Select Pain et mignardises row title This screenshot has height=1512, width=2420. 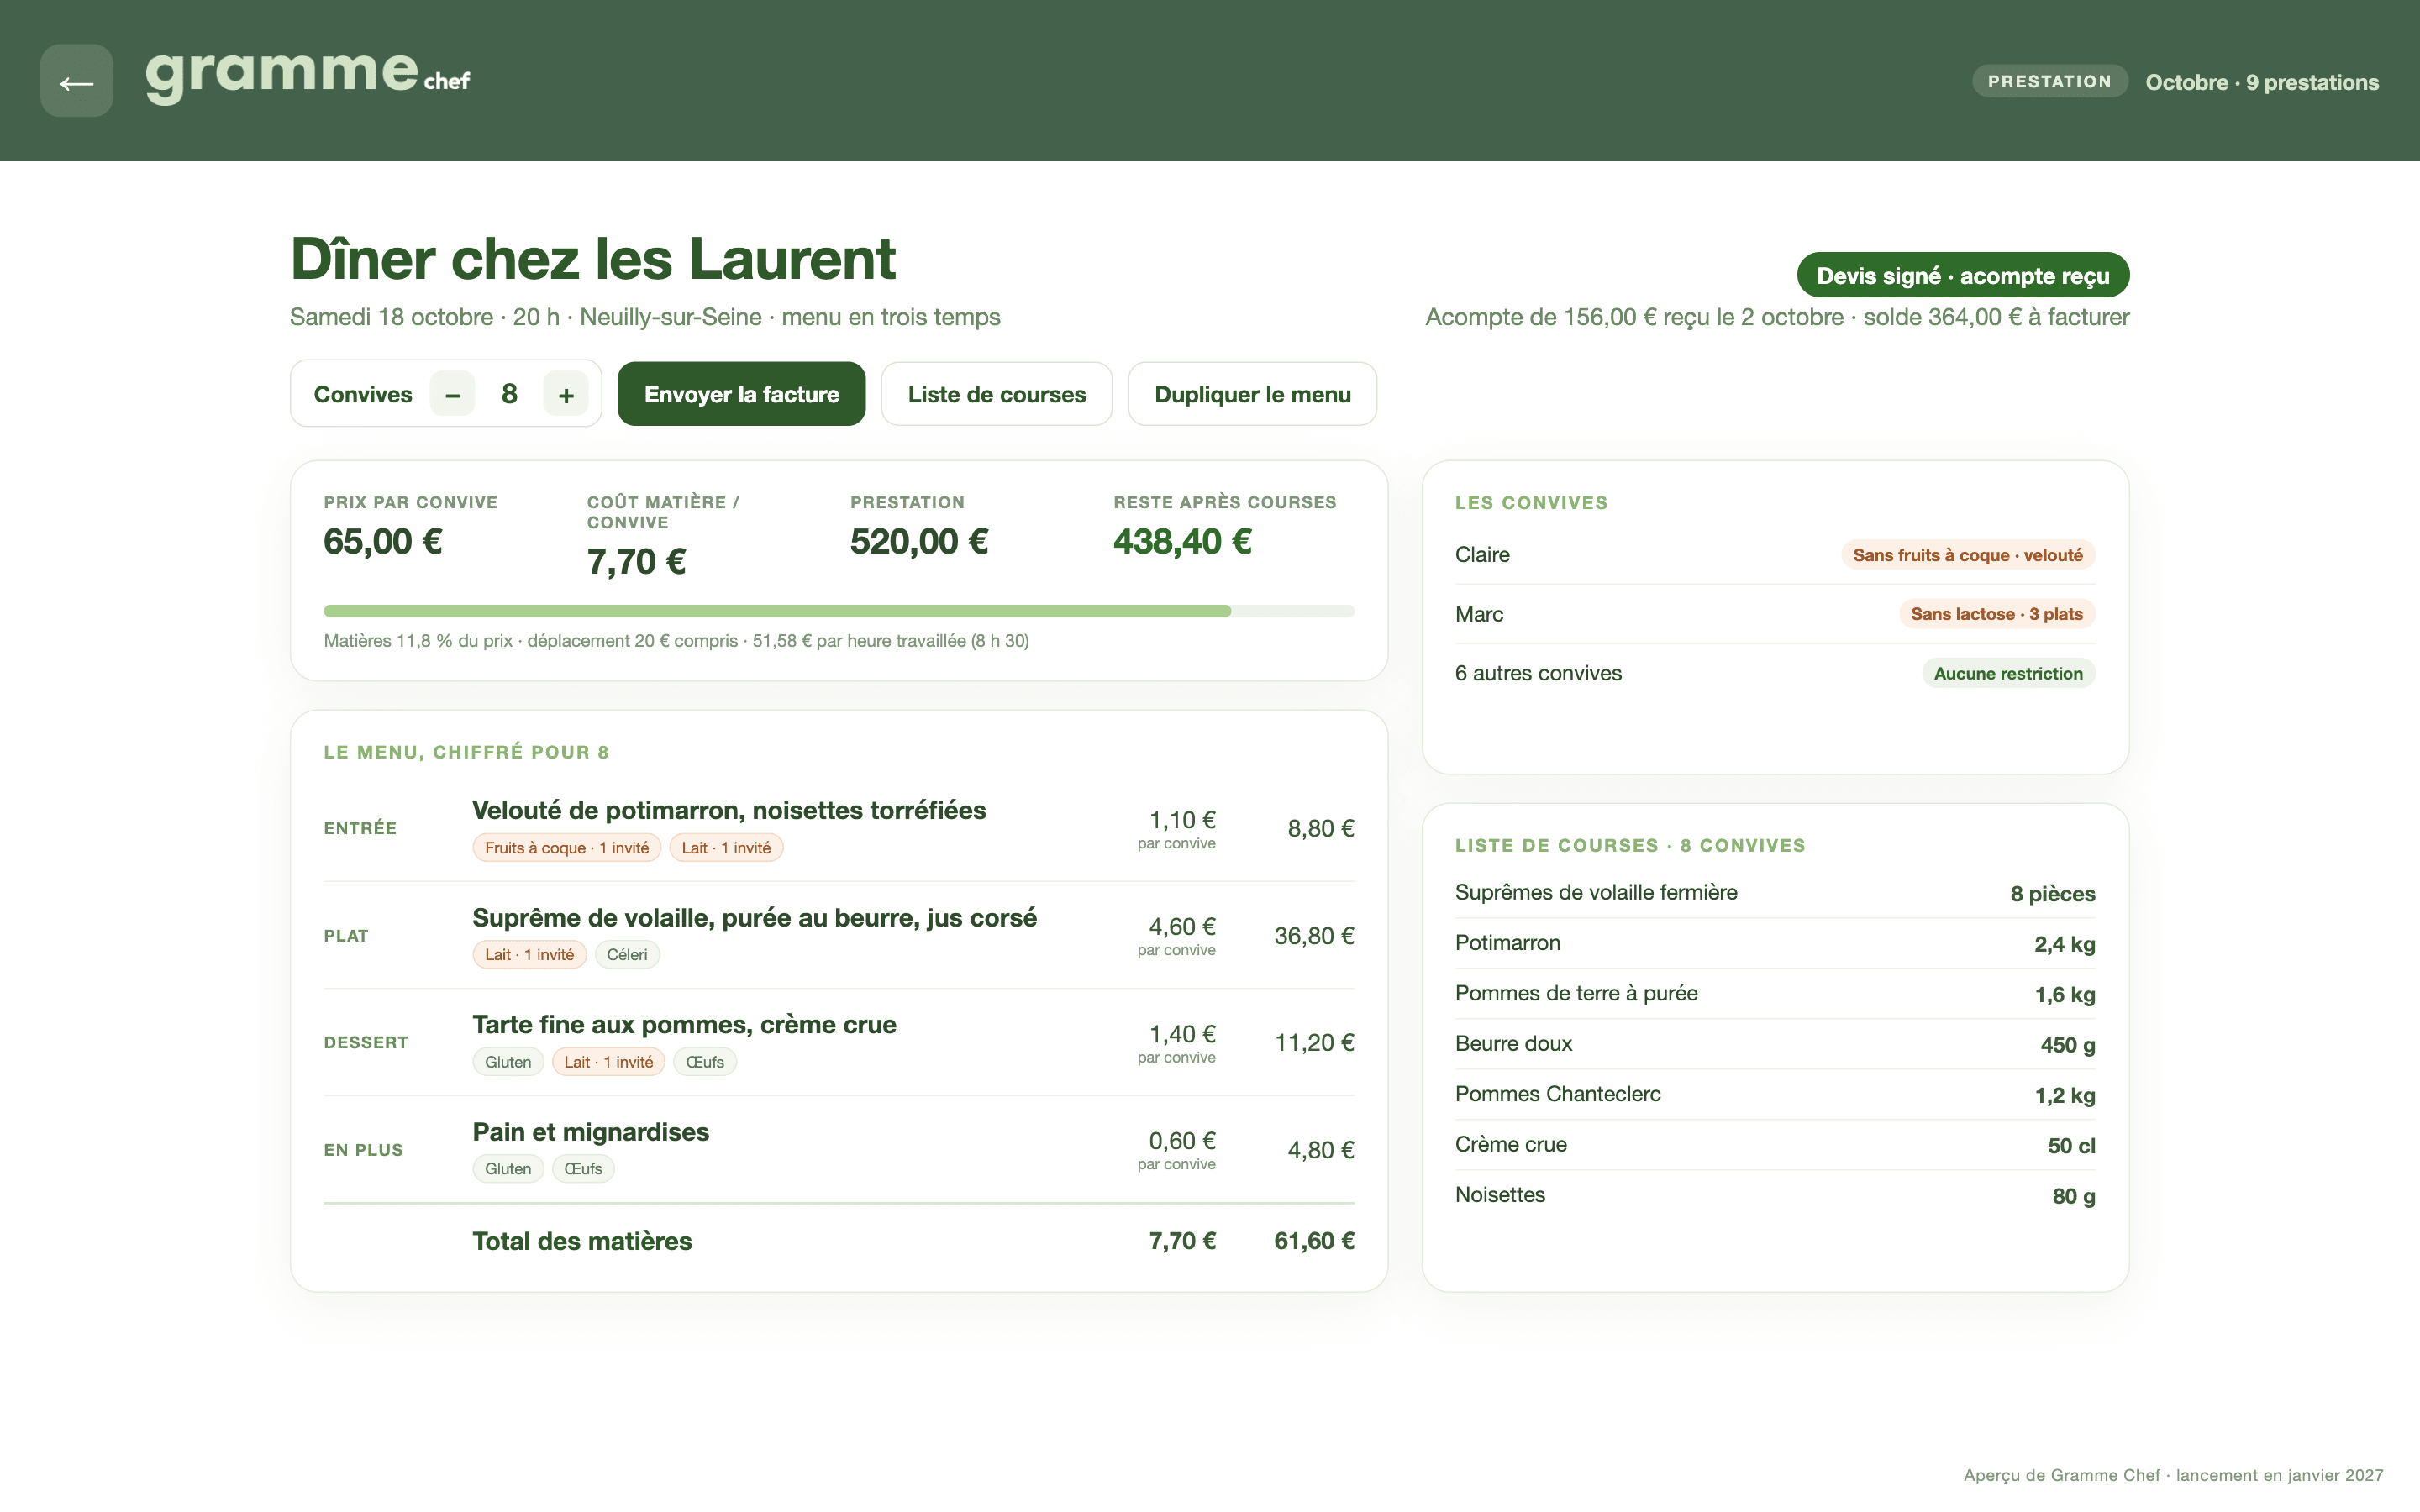click(590, 1132)
